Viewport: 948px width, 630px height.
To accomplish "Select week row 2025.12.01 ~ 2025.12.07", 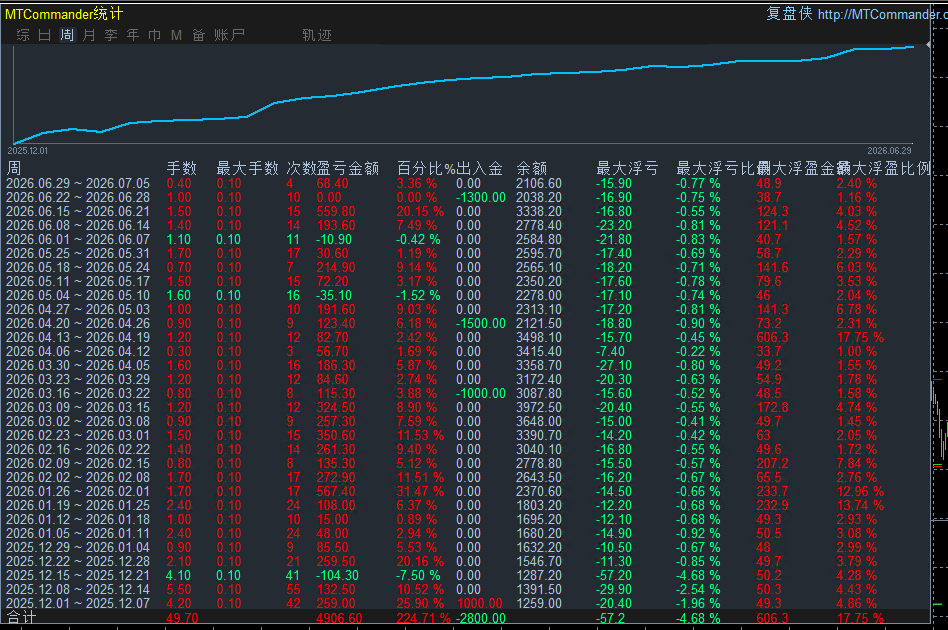I will tap(466, 603).
